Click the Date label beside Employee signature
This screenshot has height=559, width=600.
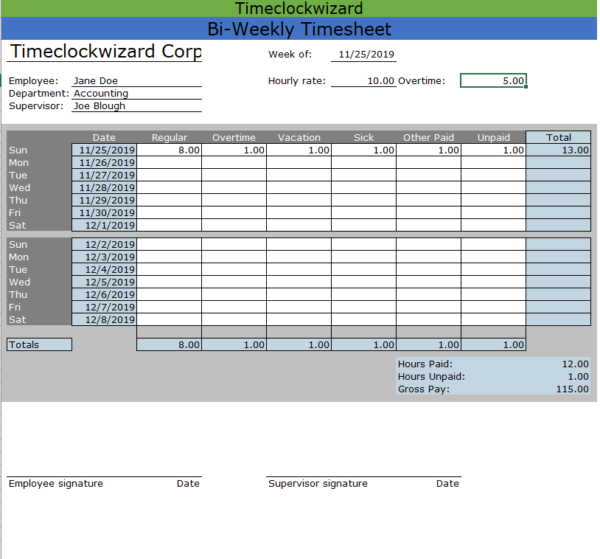(188, 484)
